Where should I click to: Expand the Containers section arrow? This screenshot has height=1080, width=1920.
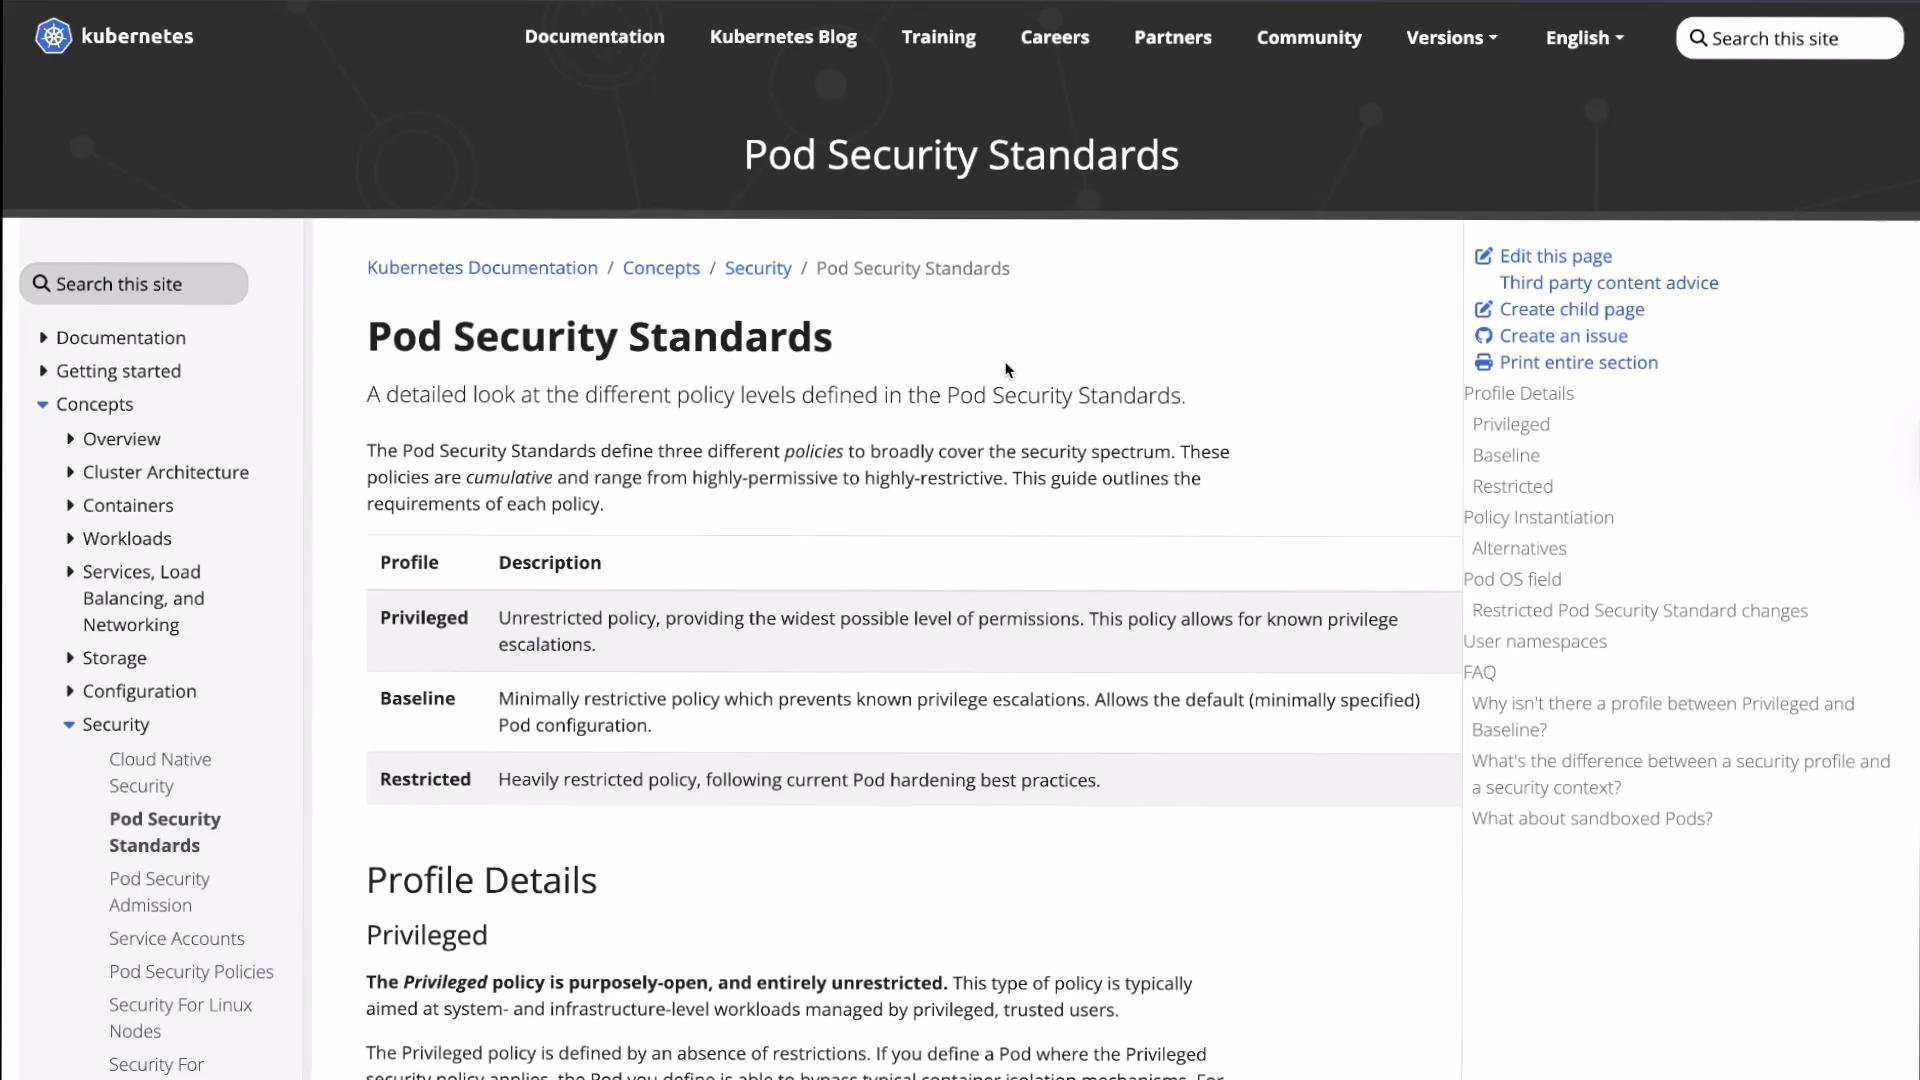point(70,505)
